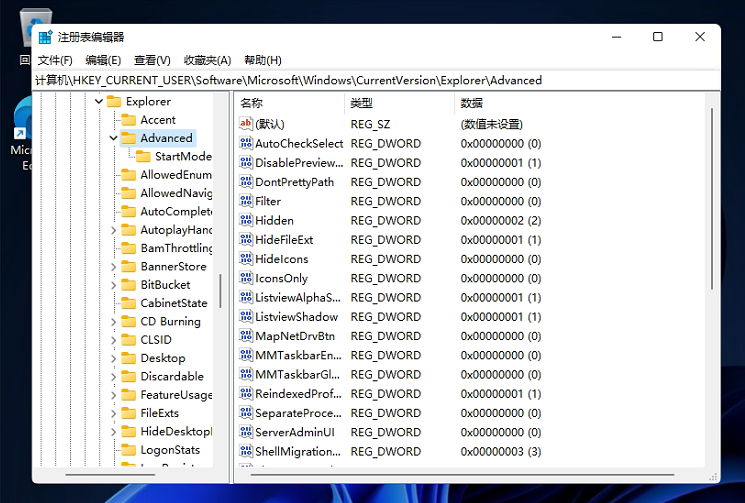The image size is (745, 503).
Task: Click the DWORD icon beside IconsOnly
Action: pos(246,278)
